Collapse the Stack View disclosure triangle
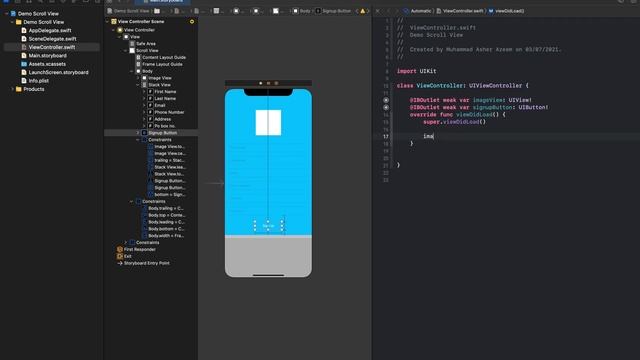 pos(138,84)
